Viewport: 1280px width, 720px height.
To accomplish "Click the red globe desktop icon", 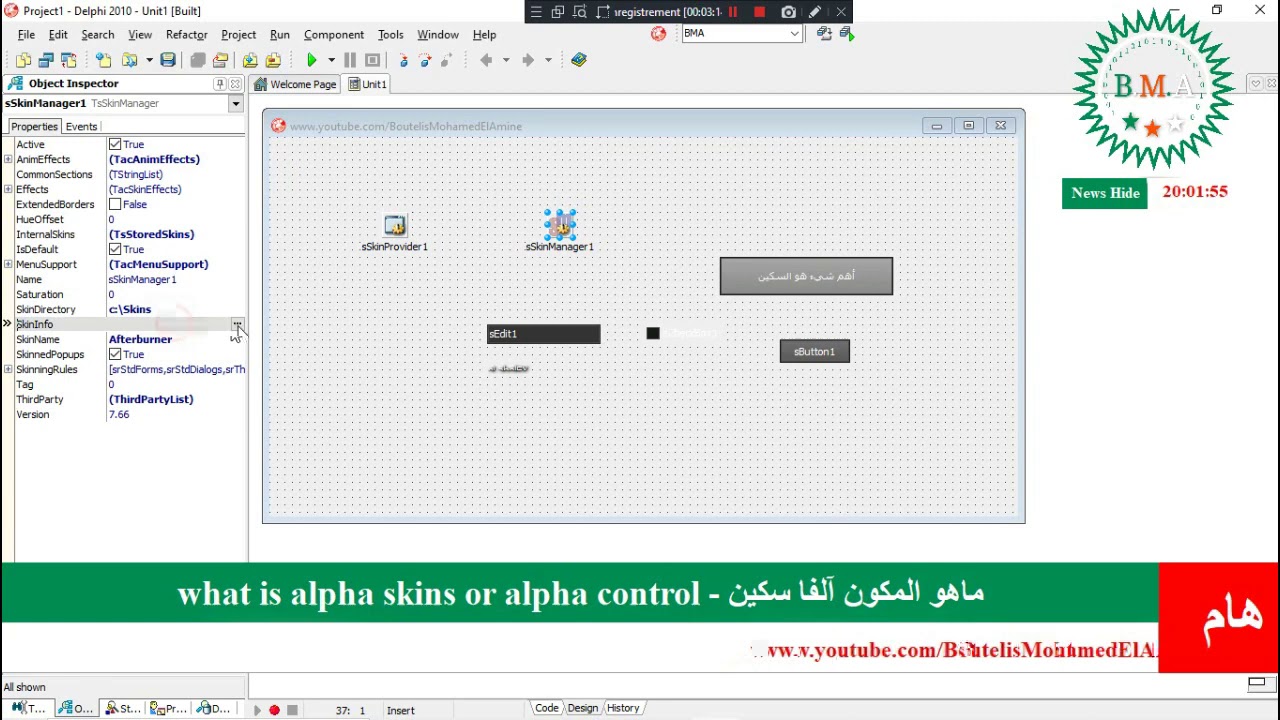I will [x=658, y=34].
